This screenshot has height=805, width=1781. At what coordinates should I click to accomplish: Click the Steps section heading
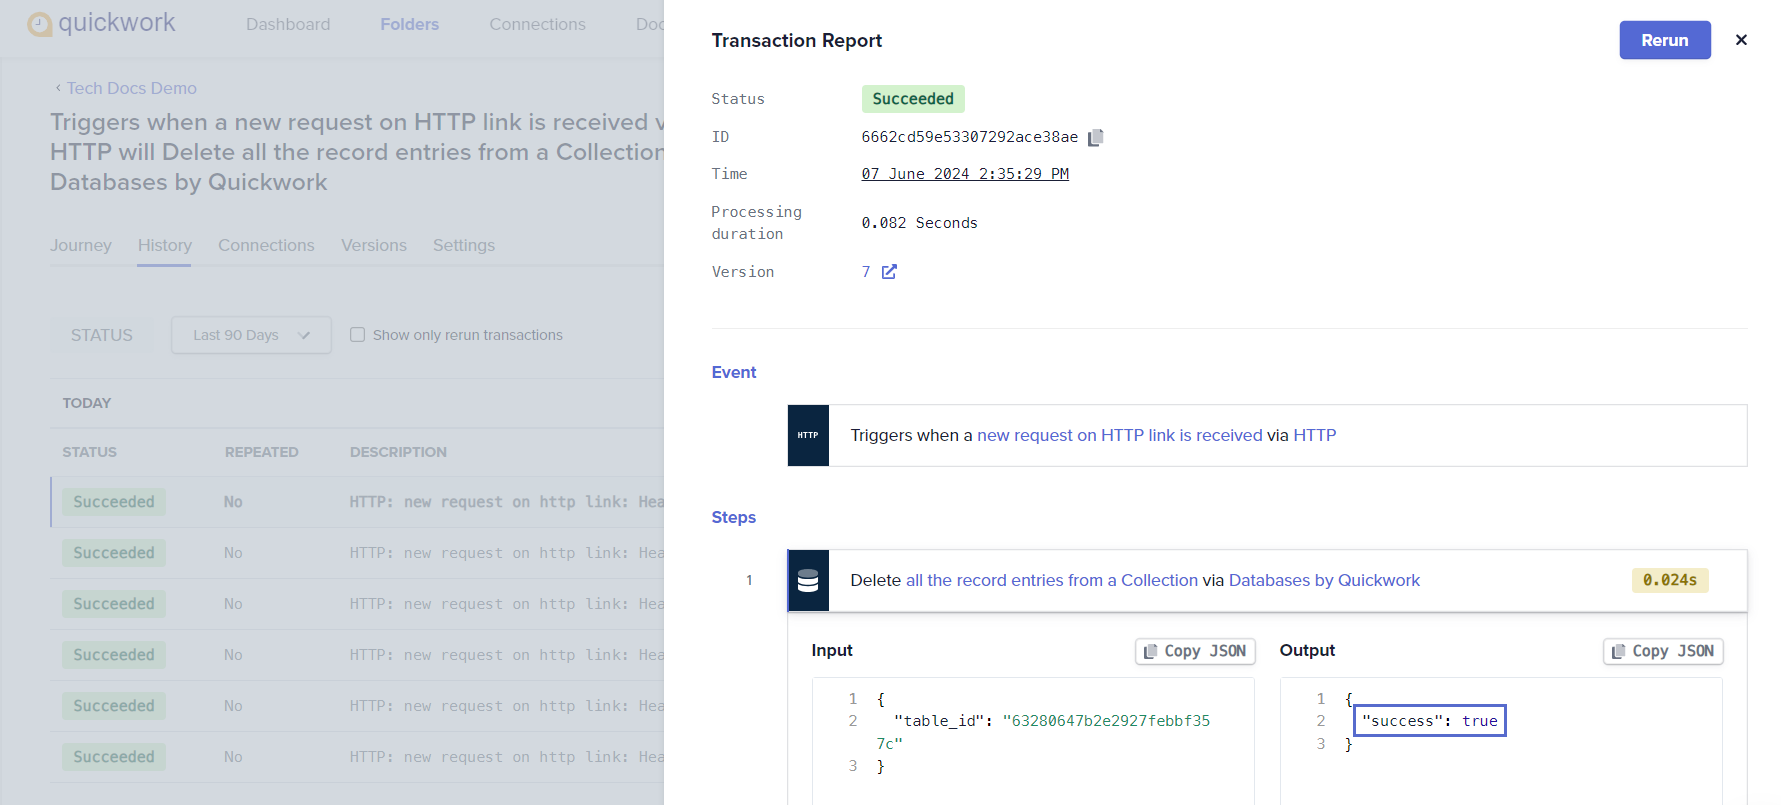click(x=733, y=517)
